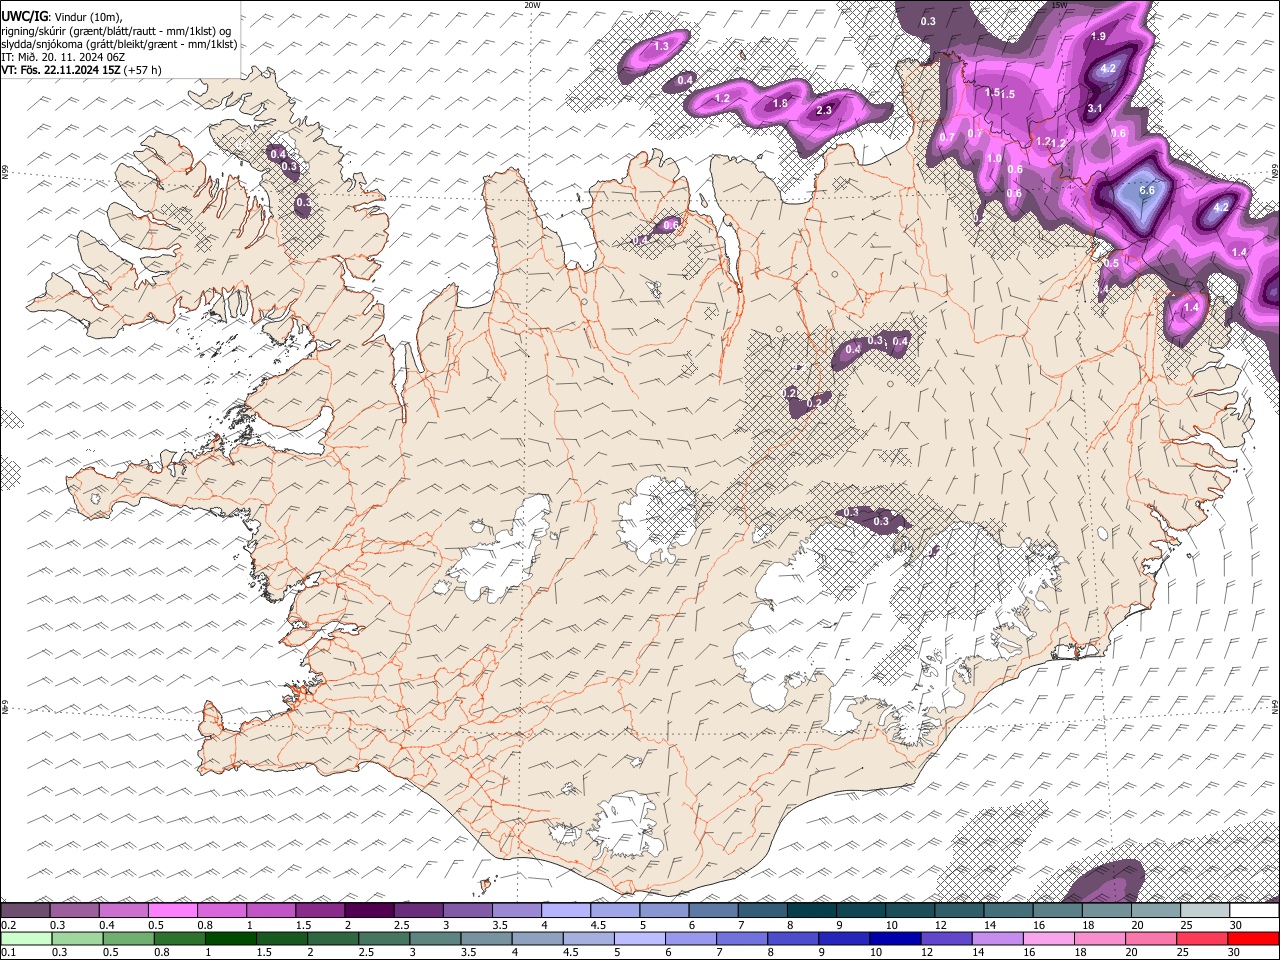This screenshot has width=1280, height=960.
Task: Pick the darkest green lower swatch between 1 and 1.5
Action: pyautogui.click(x=230, y=938)
